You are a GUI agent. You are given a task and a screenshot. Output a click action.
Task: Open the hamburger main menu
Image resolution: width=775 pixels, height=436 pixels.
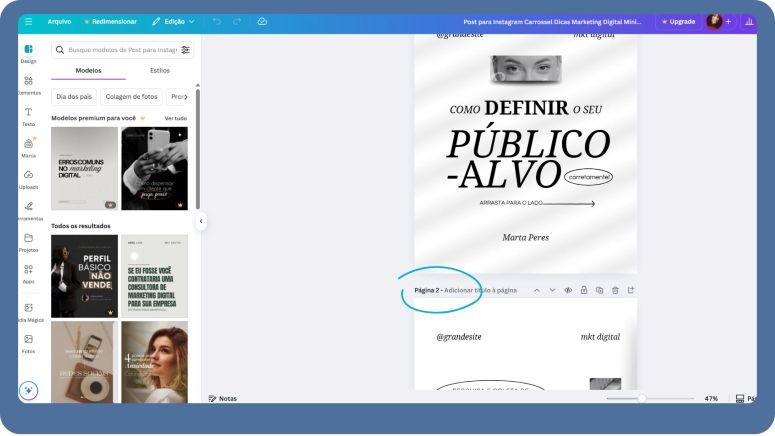click(28, 21)
